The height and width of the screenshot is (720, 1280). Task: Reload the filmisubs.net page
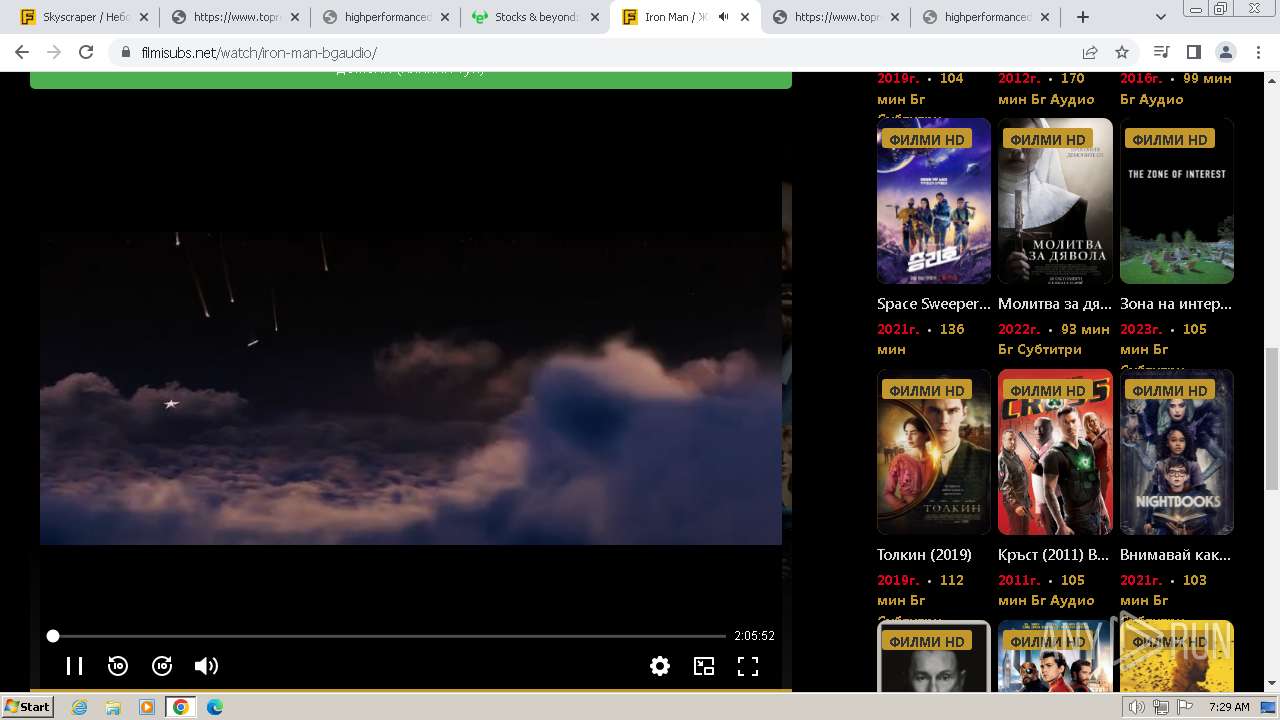86,52
